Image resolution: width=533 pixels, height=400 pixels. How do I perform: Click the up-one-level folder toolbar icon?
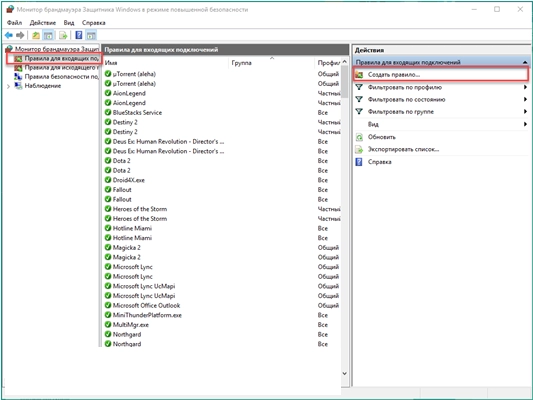36,35
